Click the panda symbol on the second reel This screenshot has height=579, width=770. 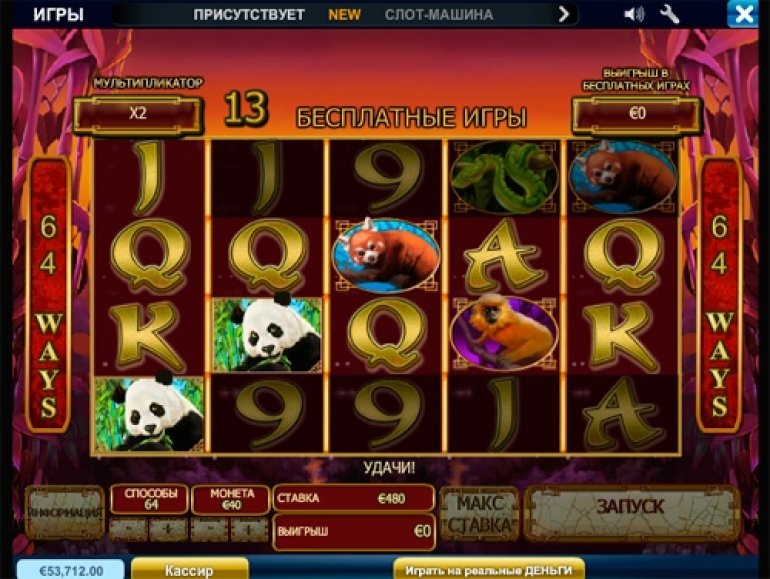[x=267, y=334]
